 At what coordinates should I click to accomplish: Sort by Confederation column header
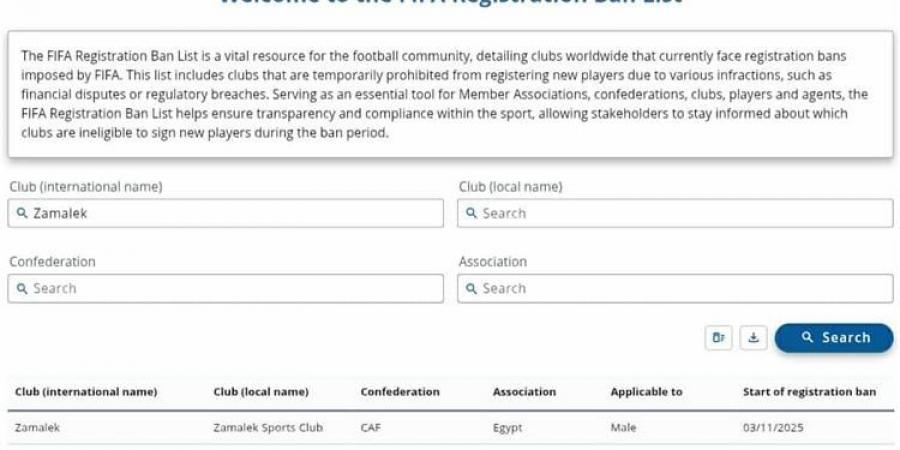(400, 392)
